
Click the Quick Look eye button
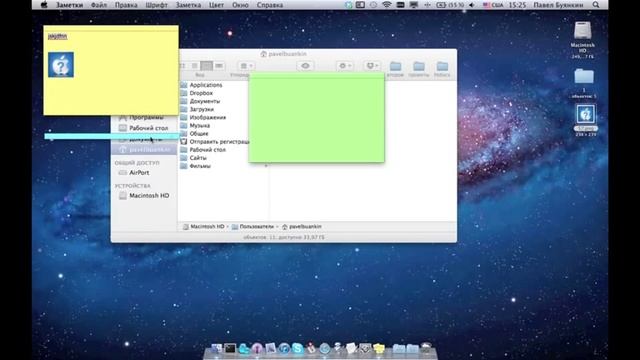(305, 66)
